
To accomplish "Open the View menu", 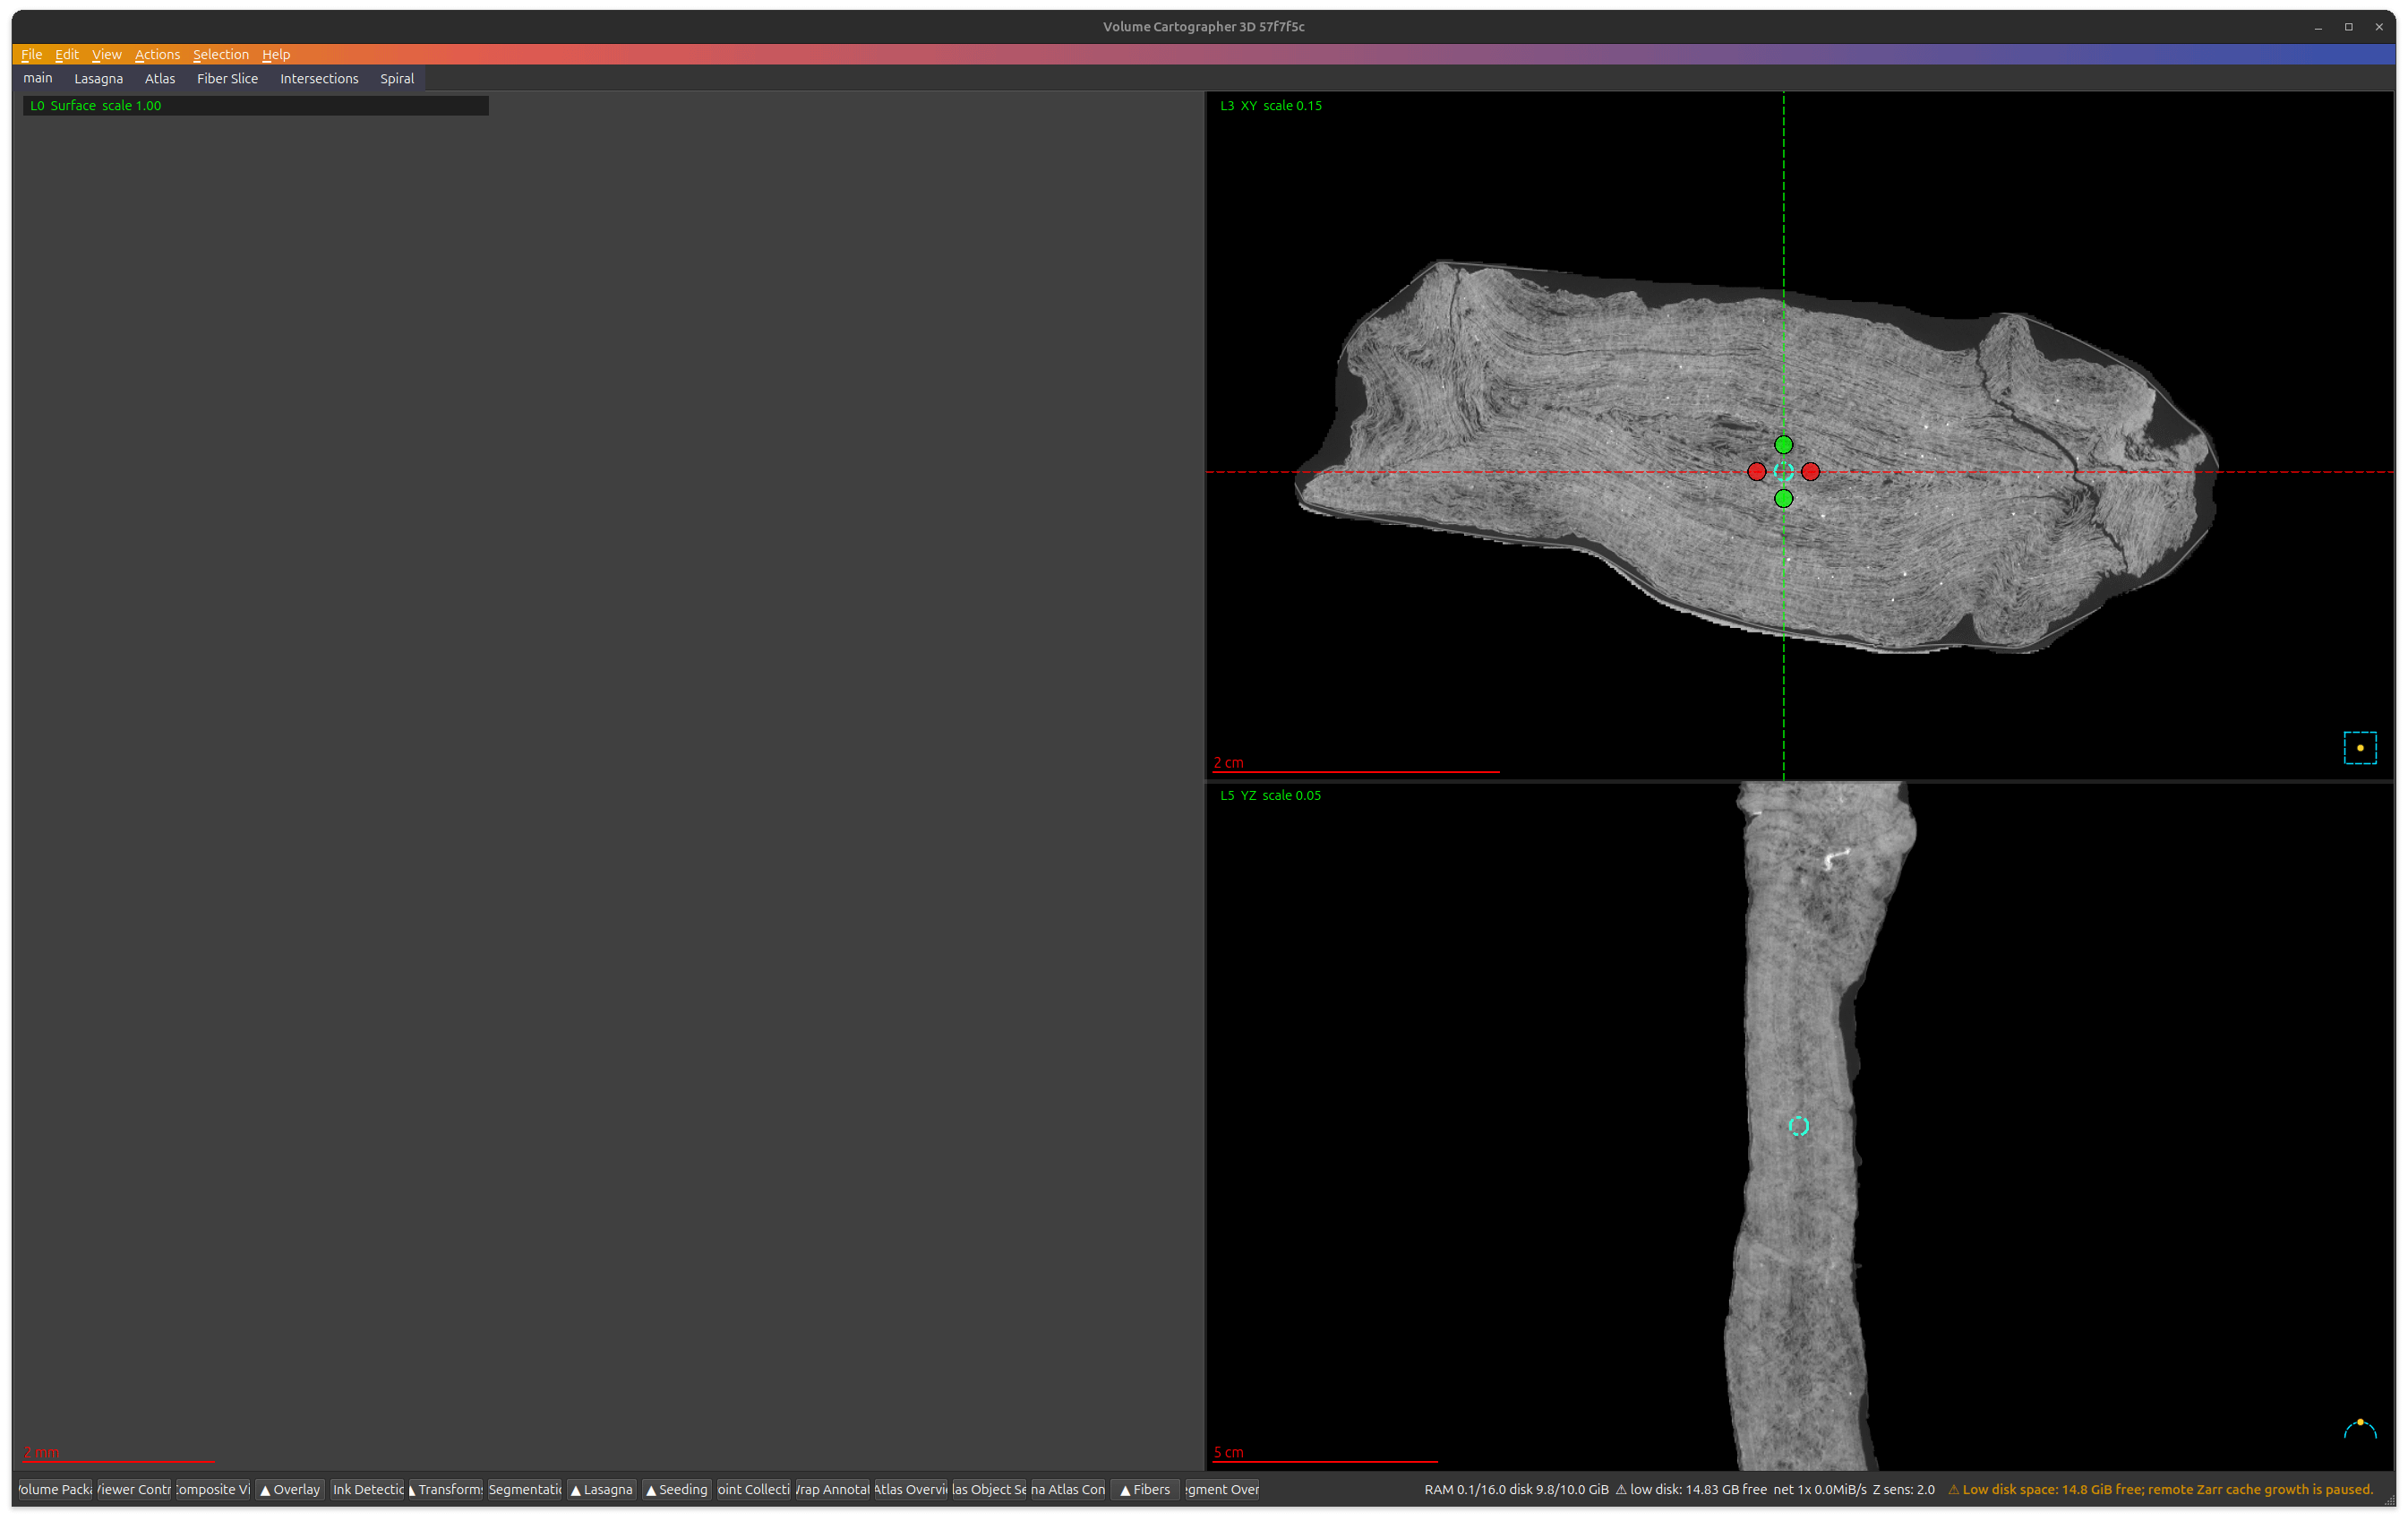I will [x=106, y=54].
